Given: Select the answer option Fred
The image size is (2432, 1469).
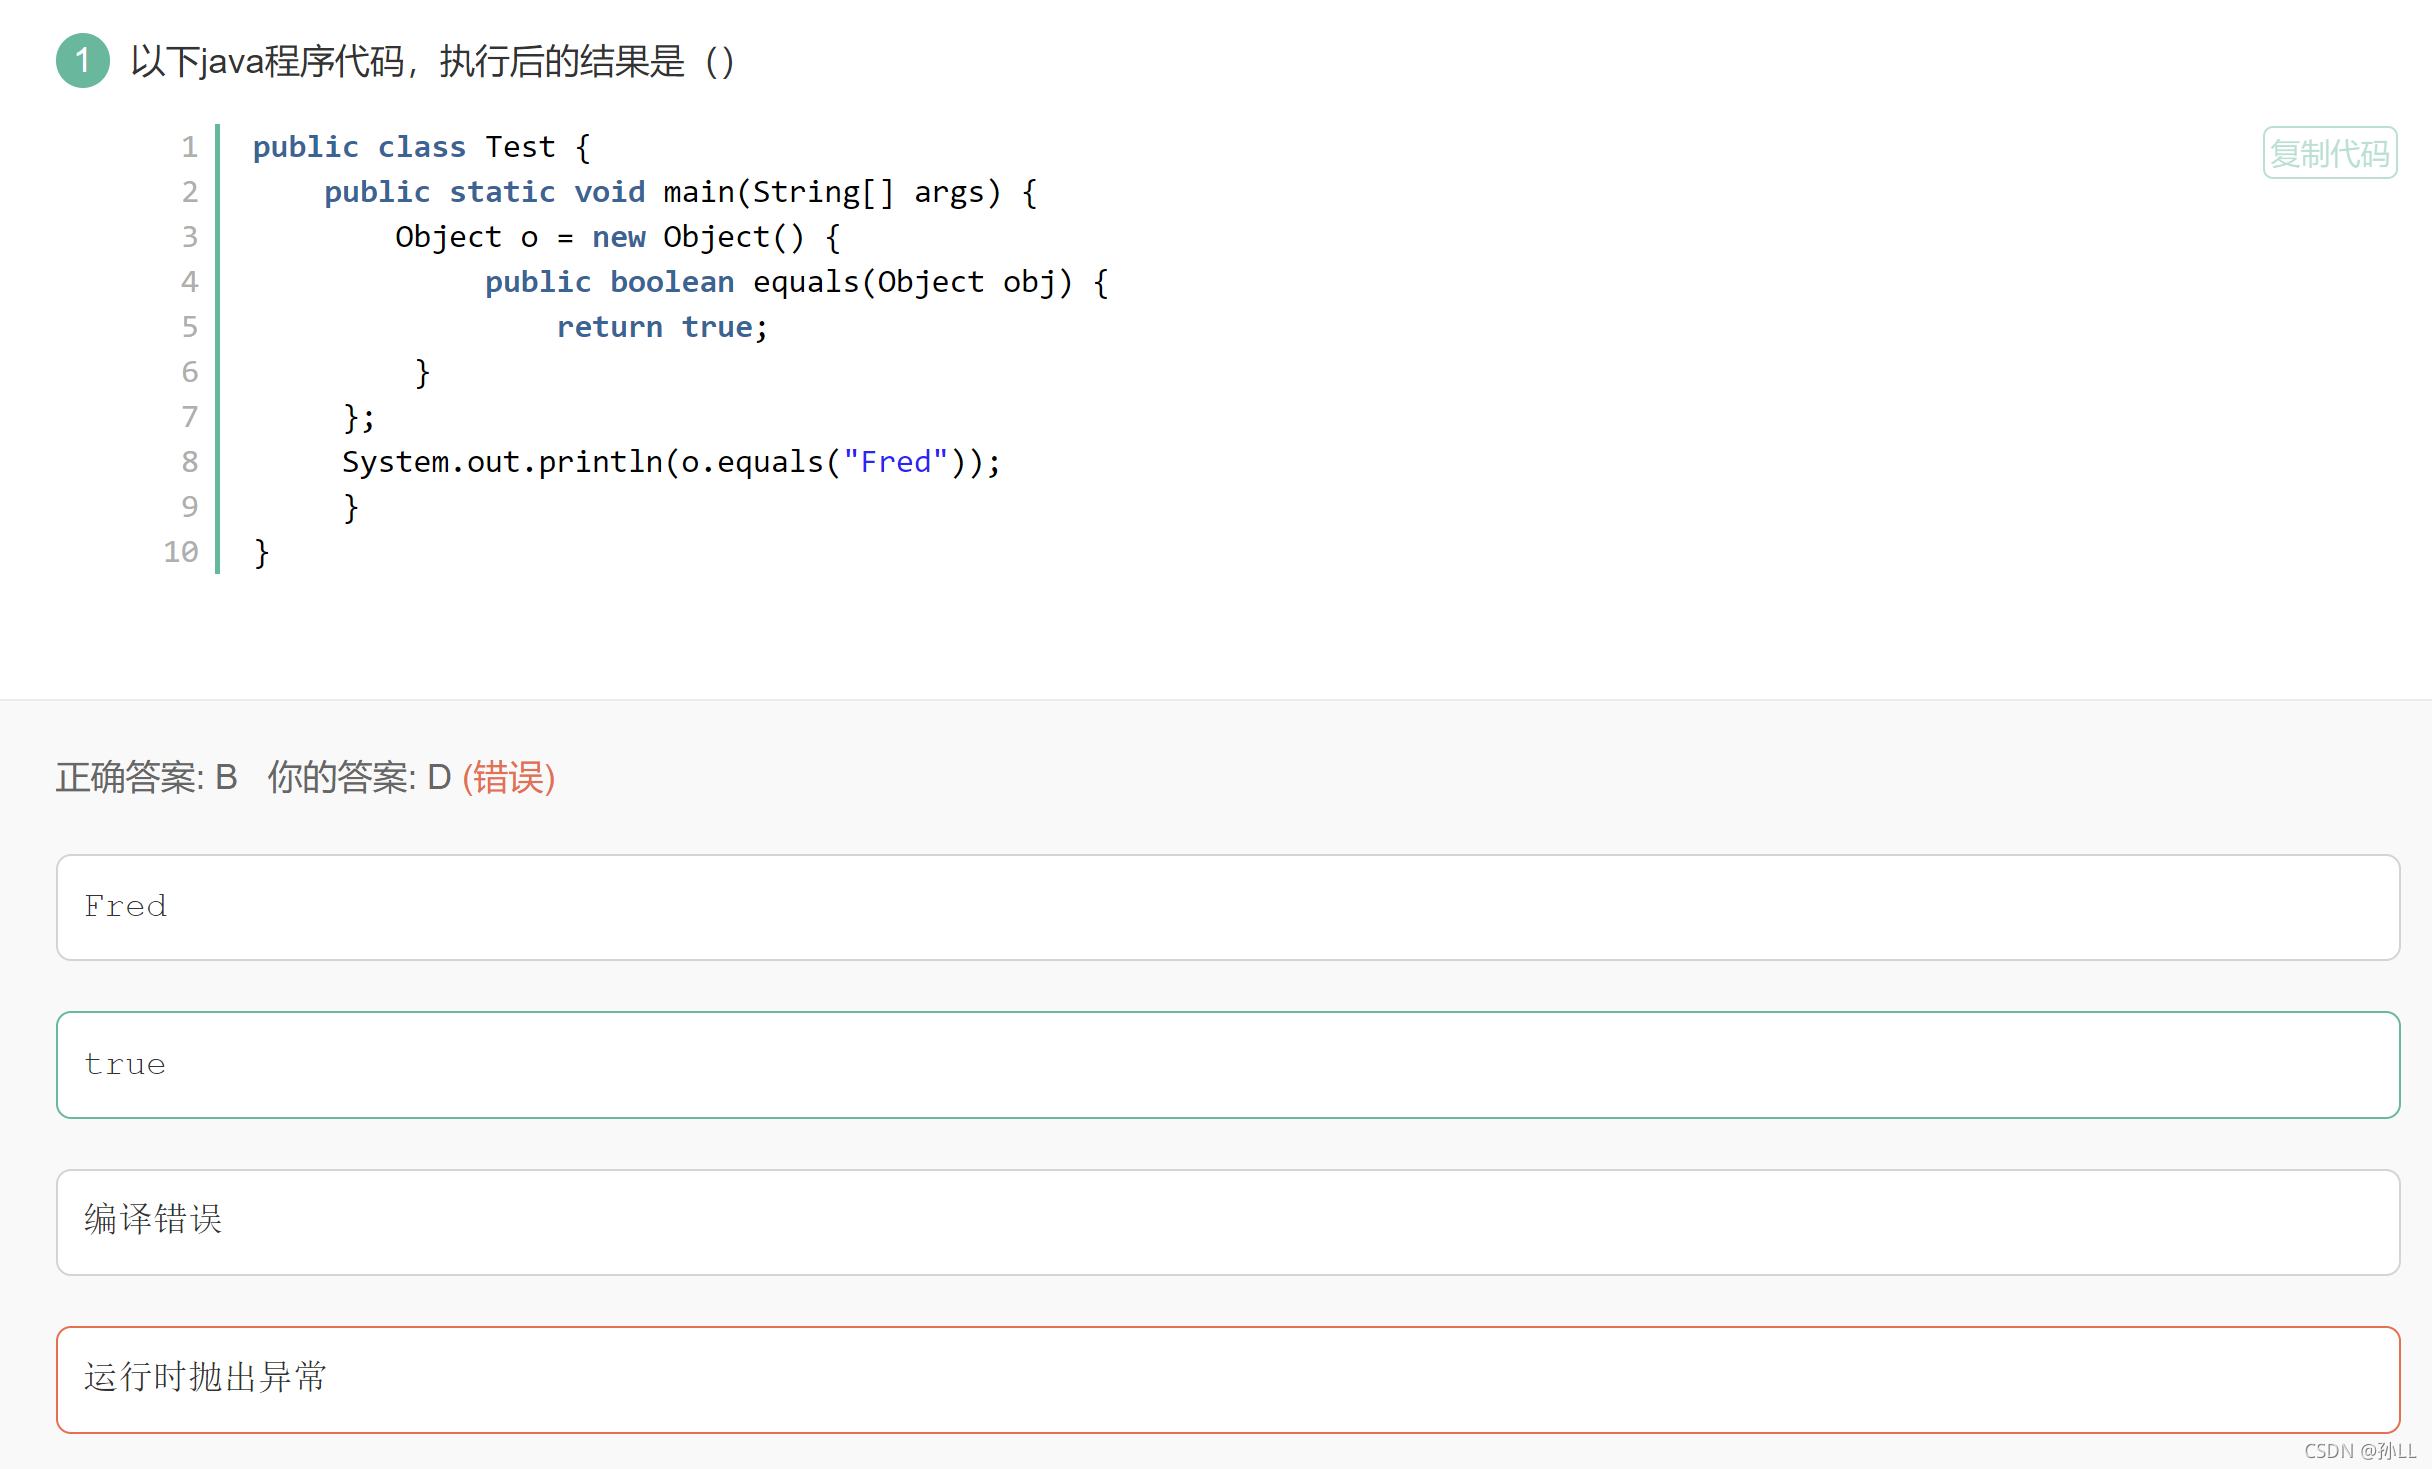Looking at the screenshot, I should click(1228, 907).
